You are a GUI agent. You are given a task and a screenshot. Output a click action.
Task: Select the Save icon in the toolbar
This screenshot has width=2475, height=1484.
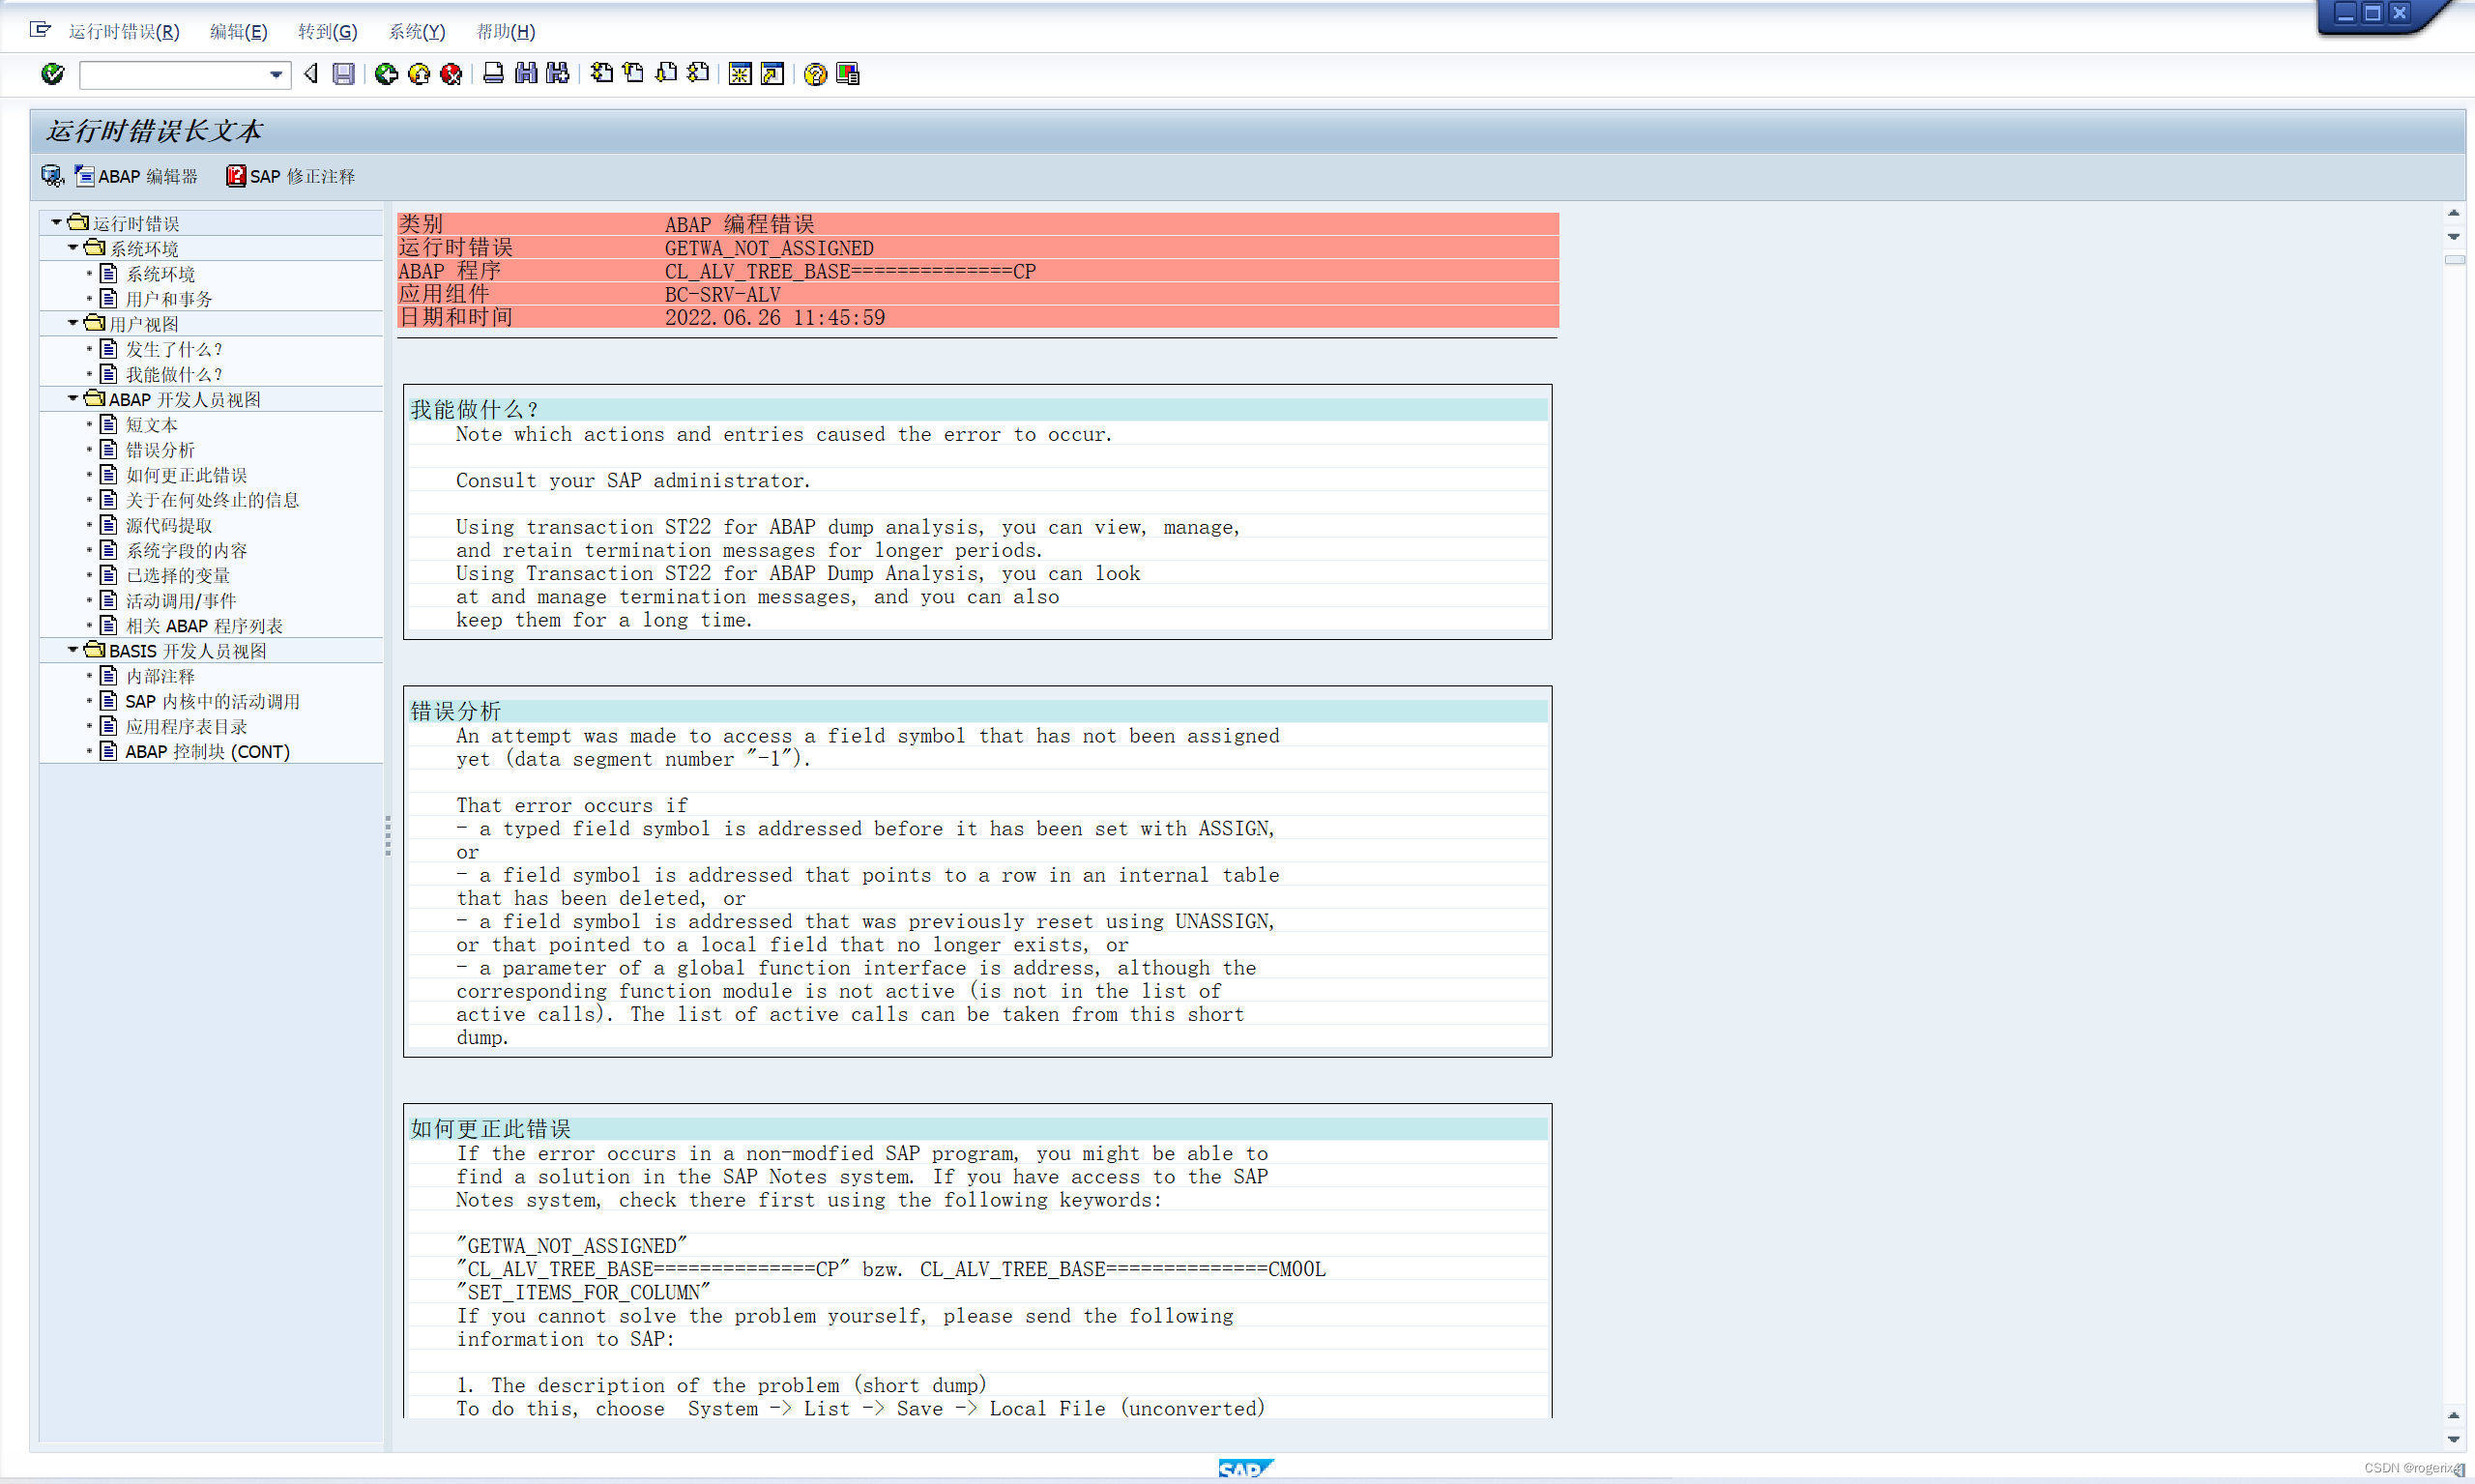point(343,74)
